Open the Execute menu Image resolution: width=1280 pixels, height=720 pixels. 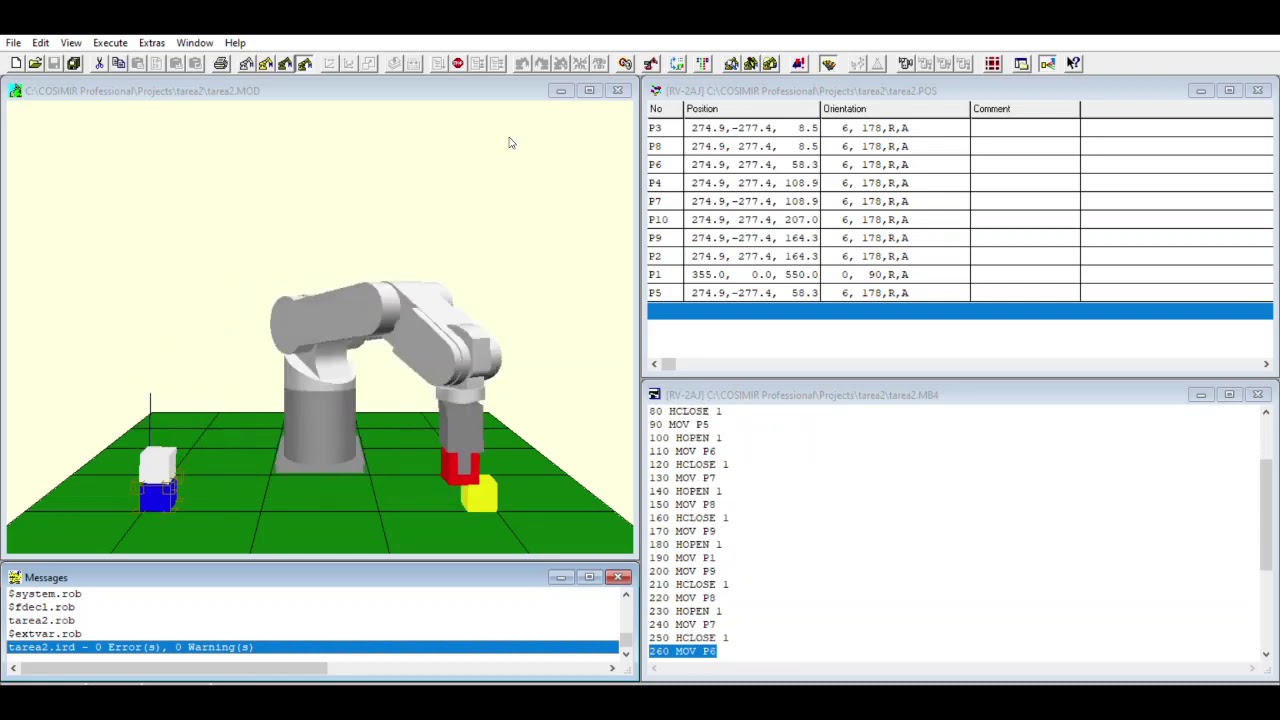pos(110,43)
